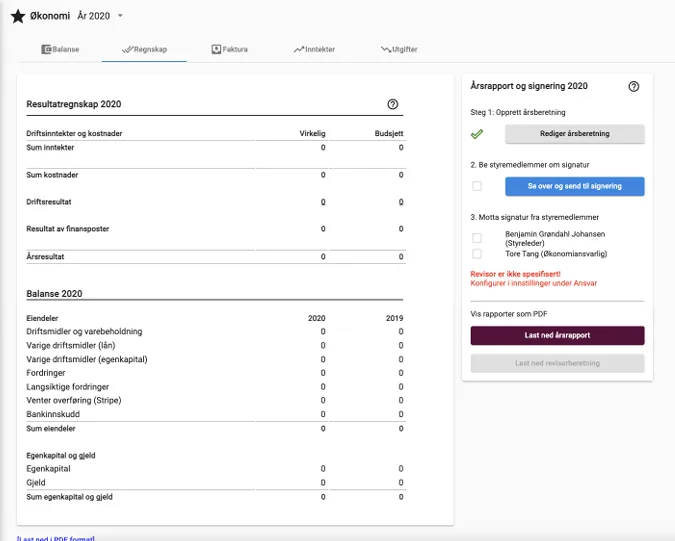
Task: Click the Virkelig column header
Action: click(313, 133)
